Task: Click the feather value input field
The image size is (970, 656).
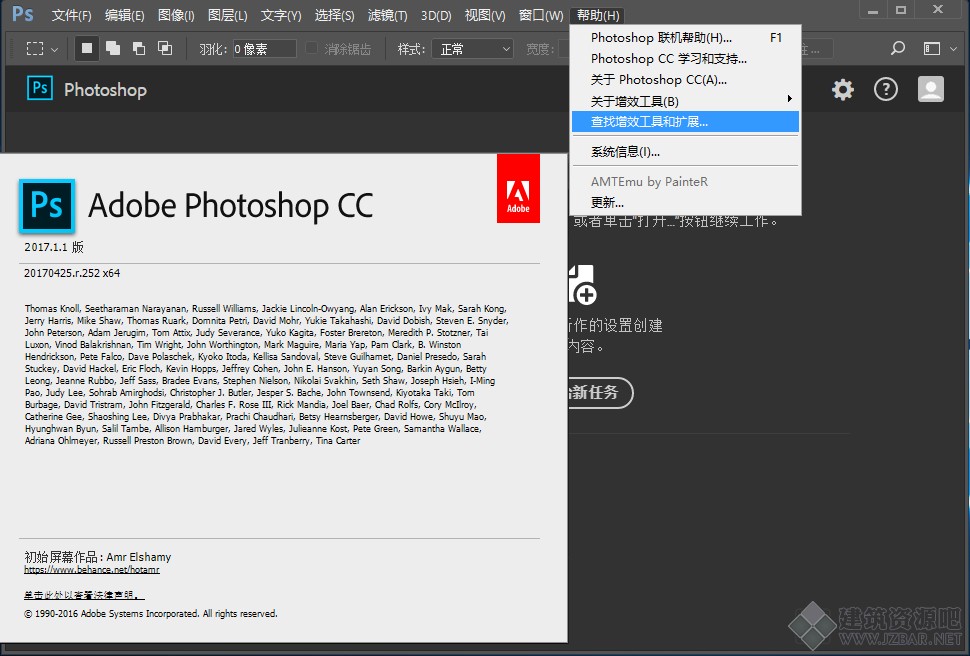Action: coord(264,49)
